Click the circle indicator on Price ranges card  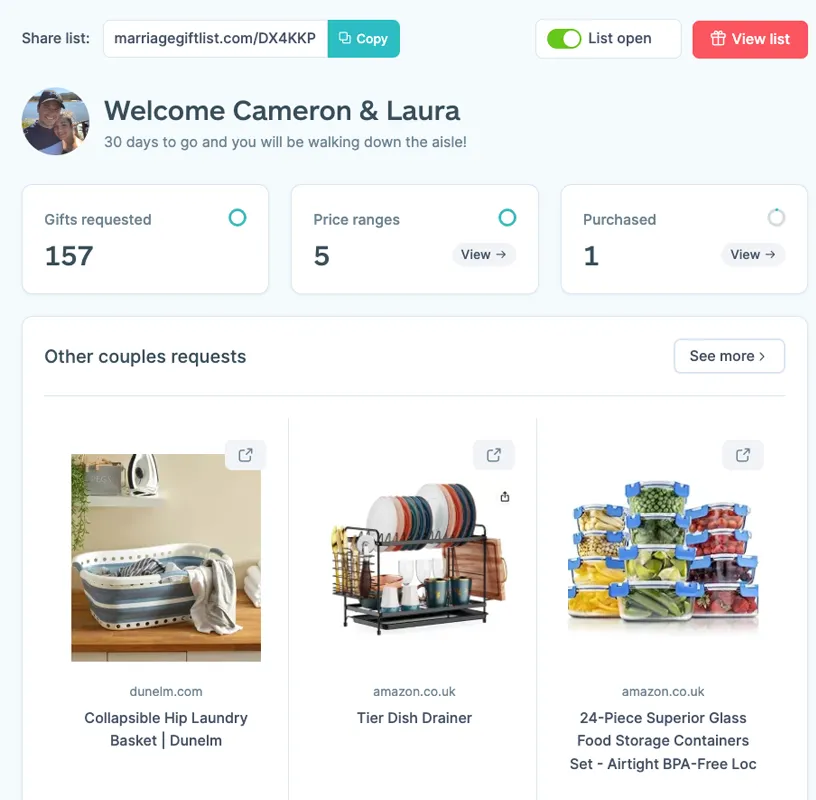(507, 217)
